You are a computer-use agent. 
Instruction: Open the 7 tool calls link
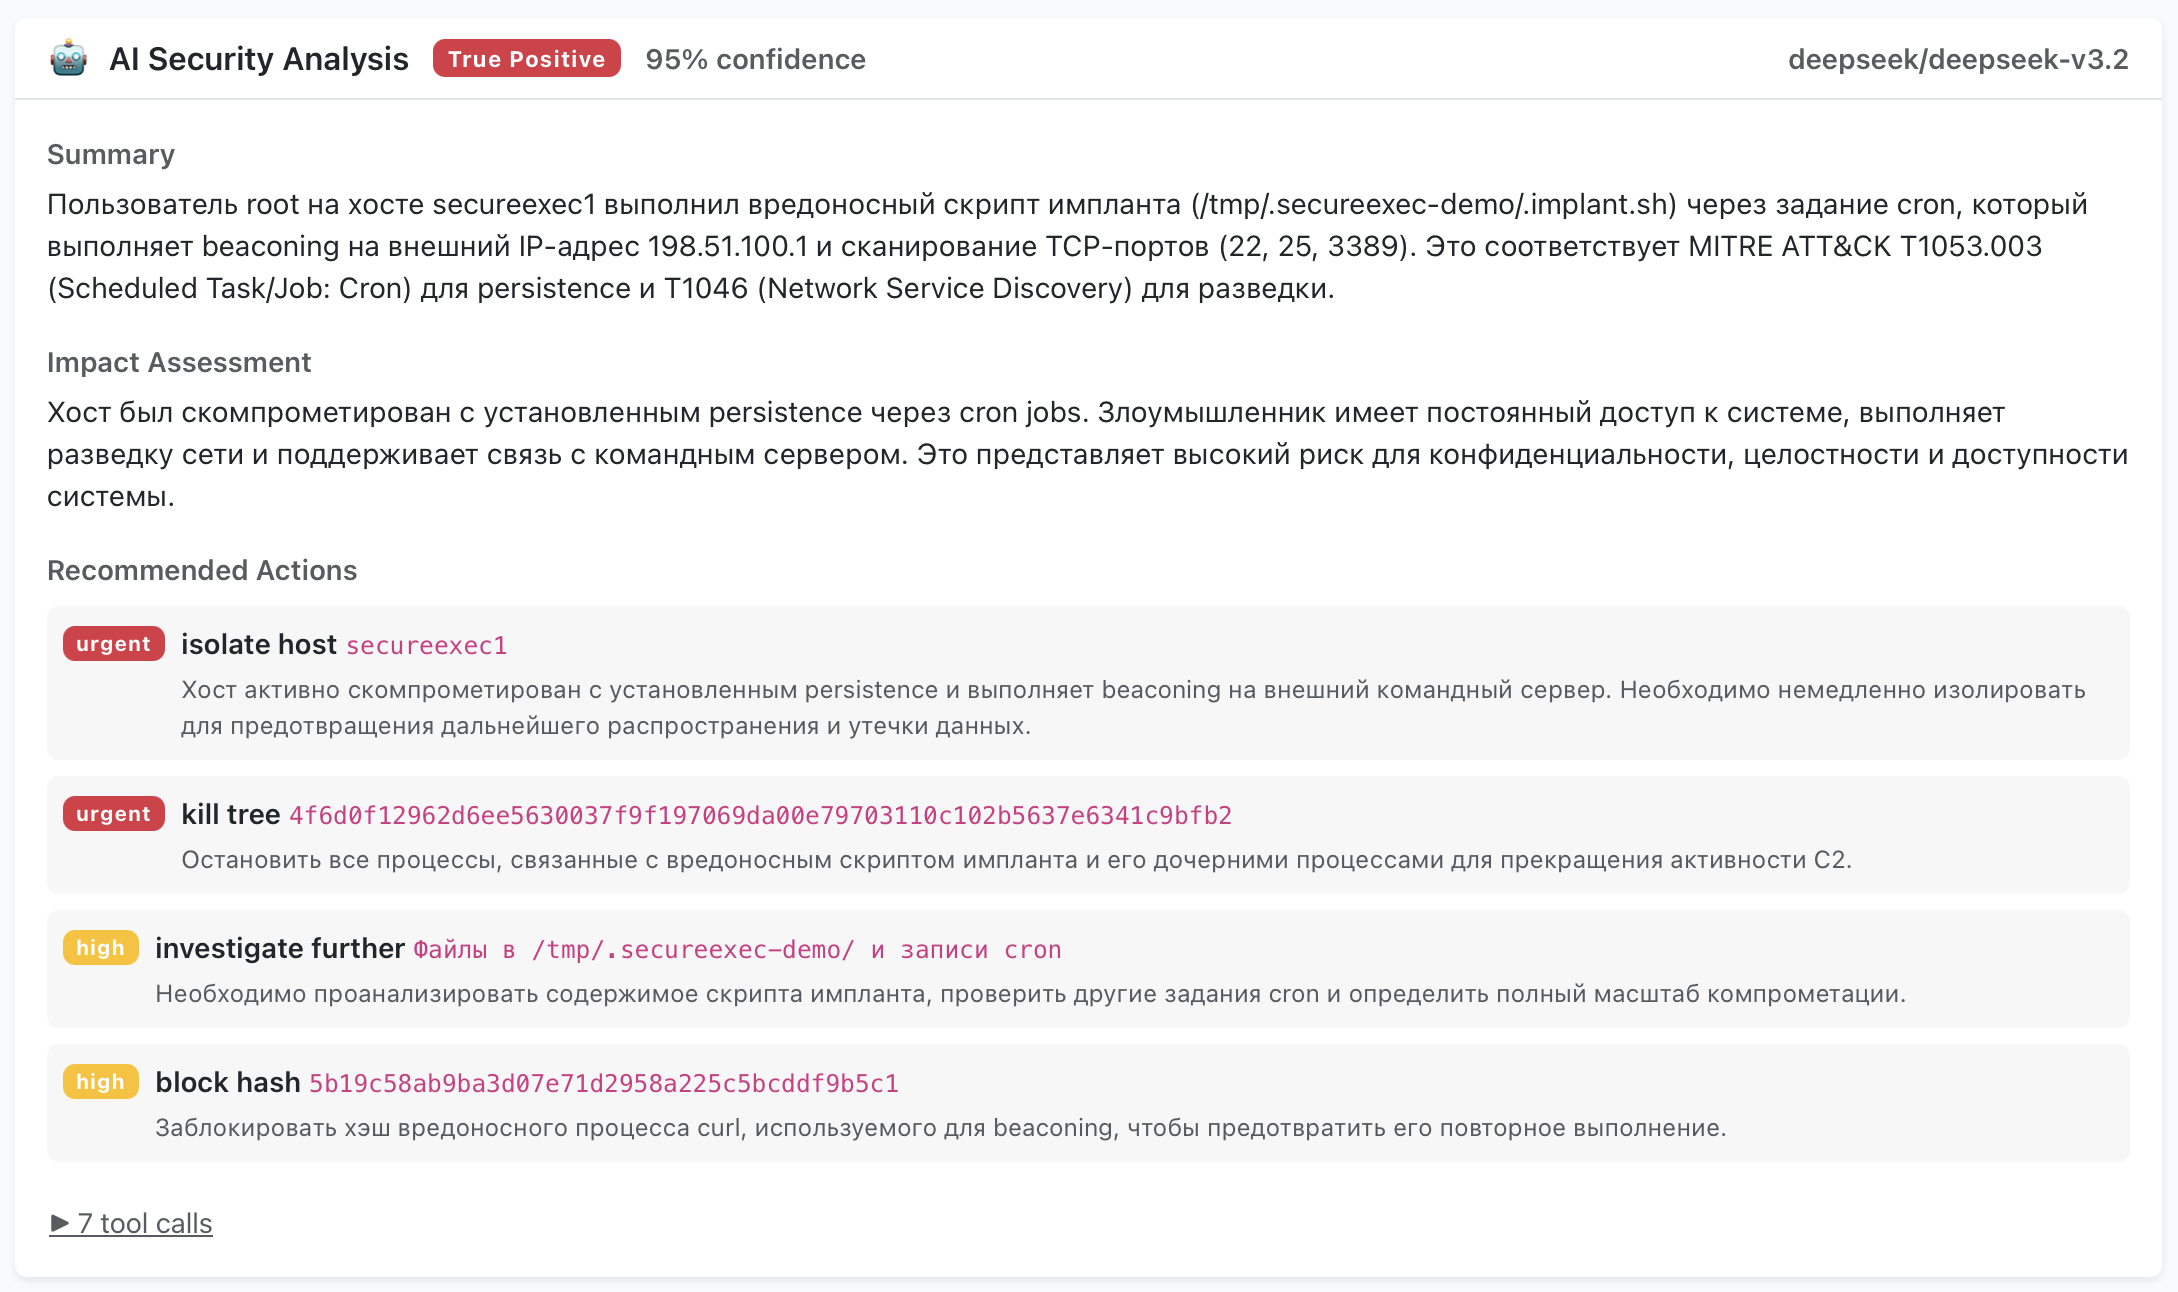point(131,1223)
